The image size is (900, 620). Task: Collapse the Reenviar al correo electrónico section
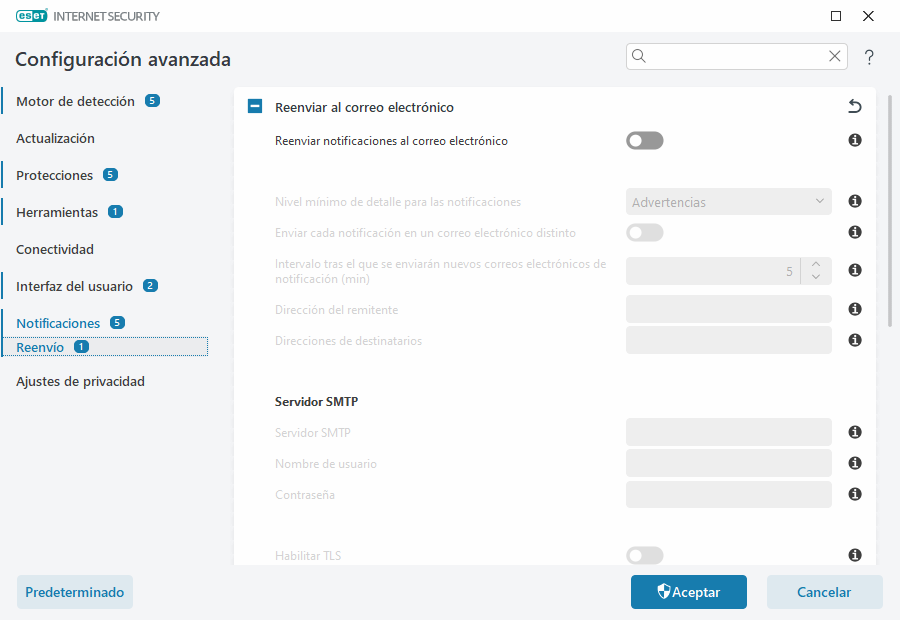(x=254, y=106)
